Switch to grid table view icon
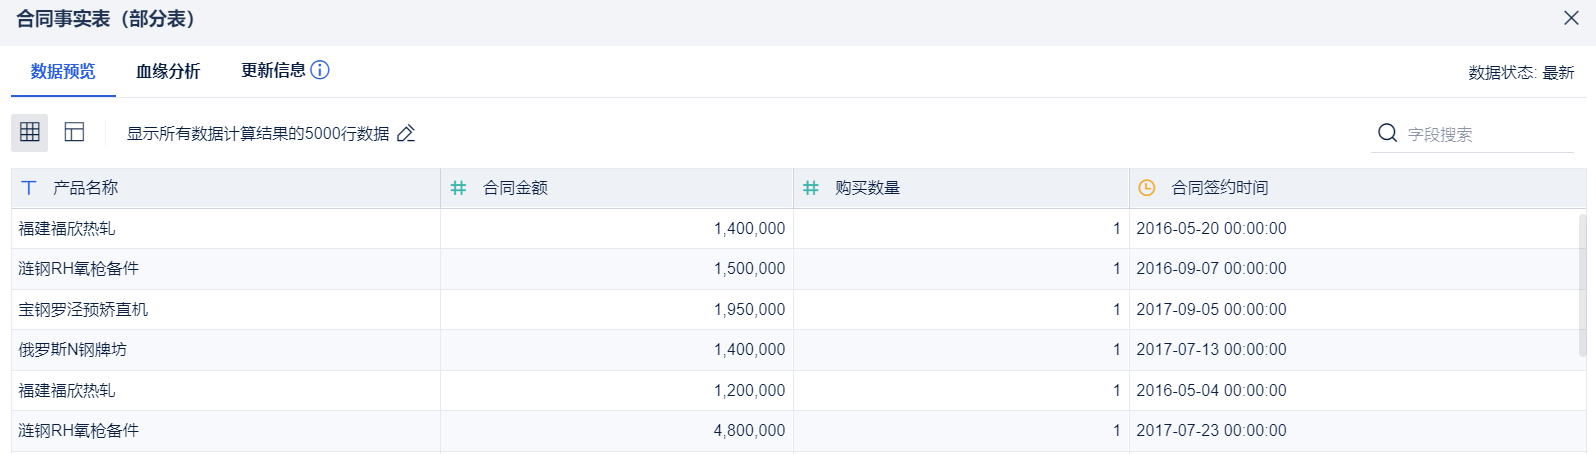This screenshot has width=1596, height=454. click(x=29, y=132)
